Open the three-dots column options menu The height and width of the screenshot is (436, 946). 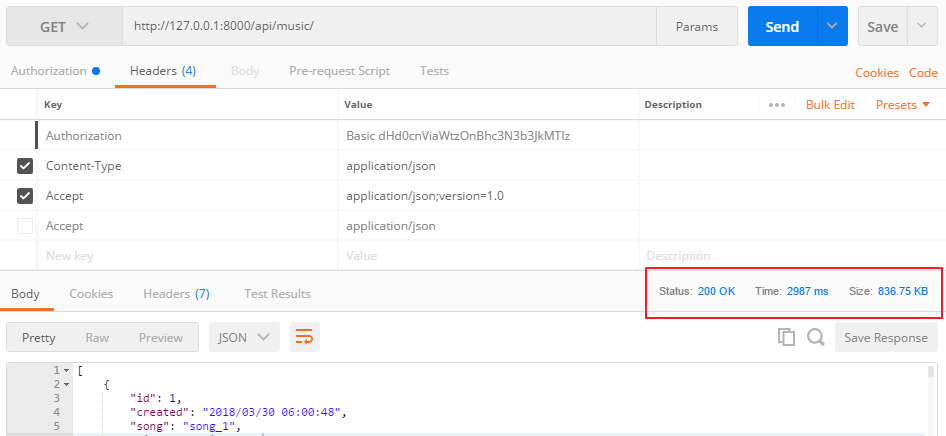pos(776,105)
